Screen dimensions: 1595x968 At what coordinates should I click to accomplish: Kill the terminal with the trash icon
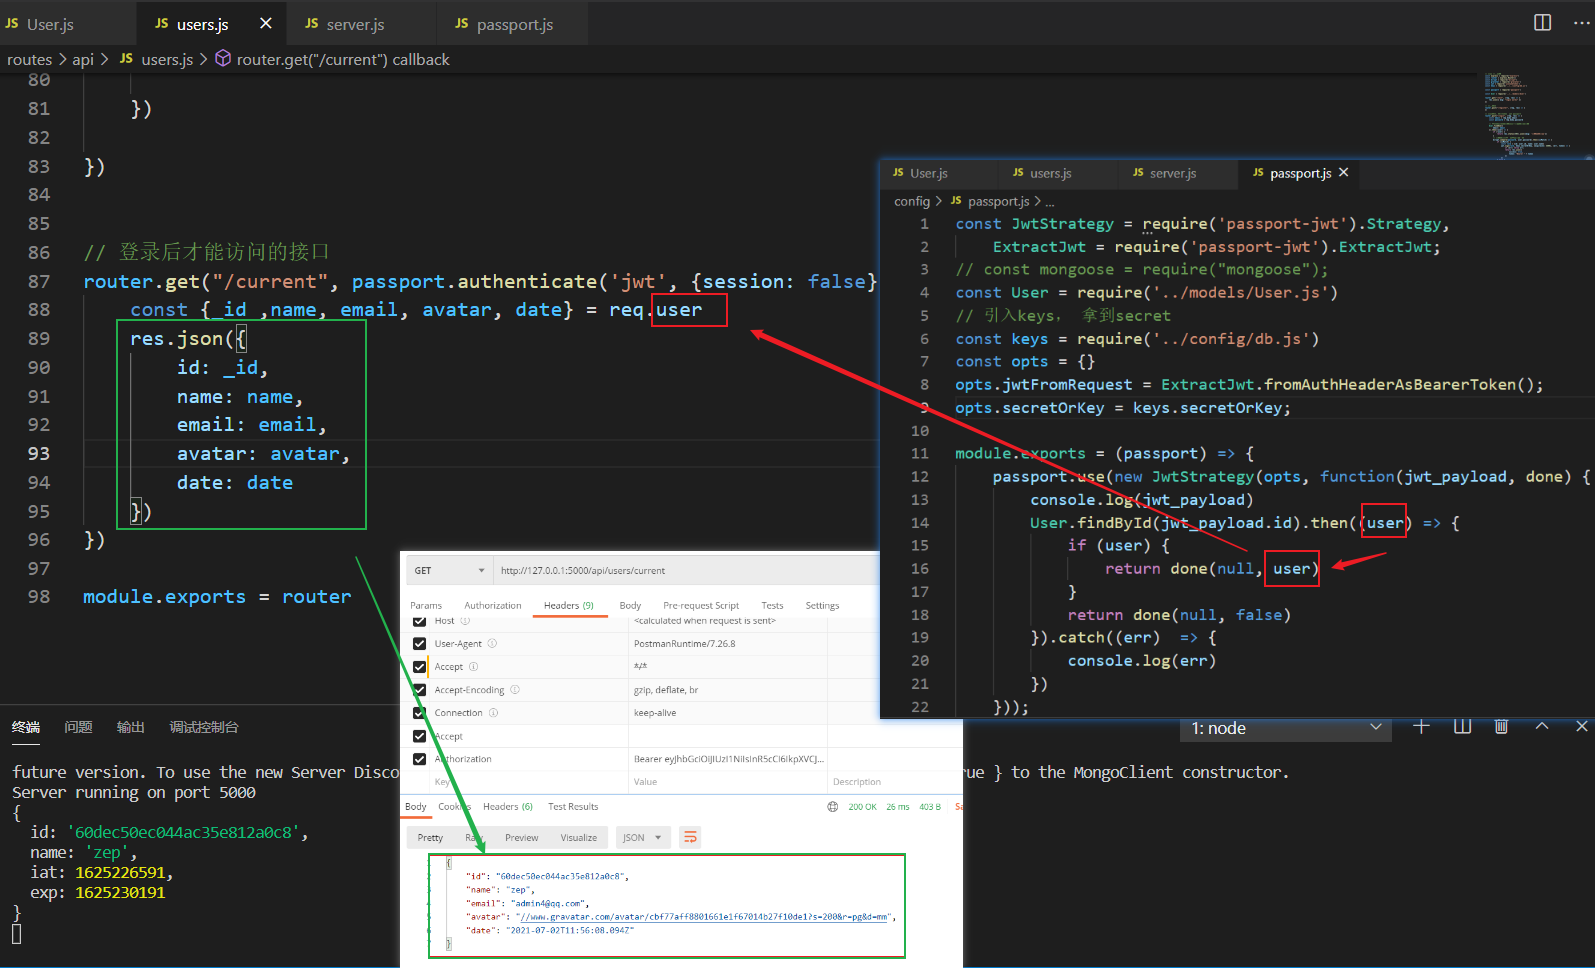[x=1501, y=727]
